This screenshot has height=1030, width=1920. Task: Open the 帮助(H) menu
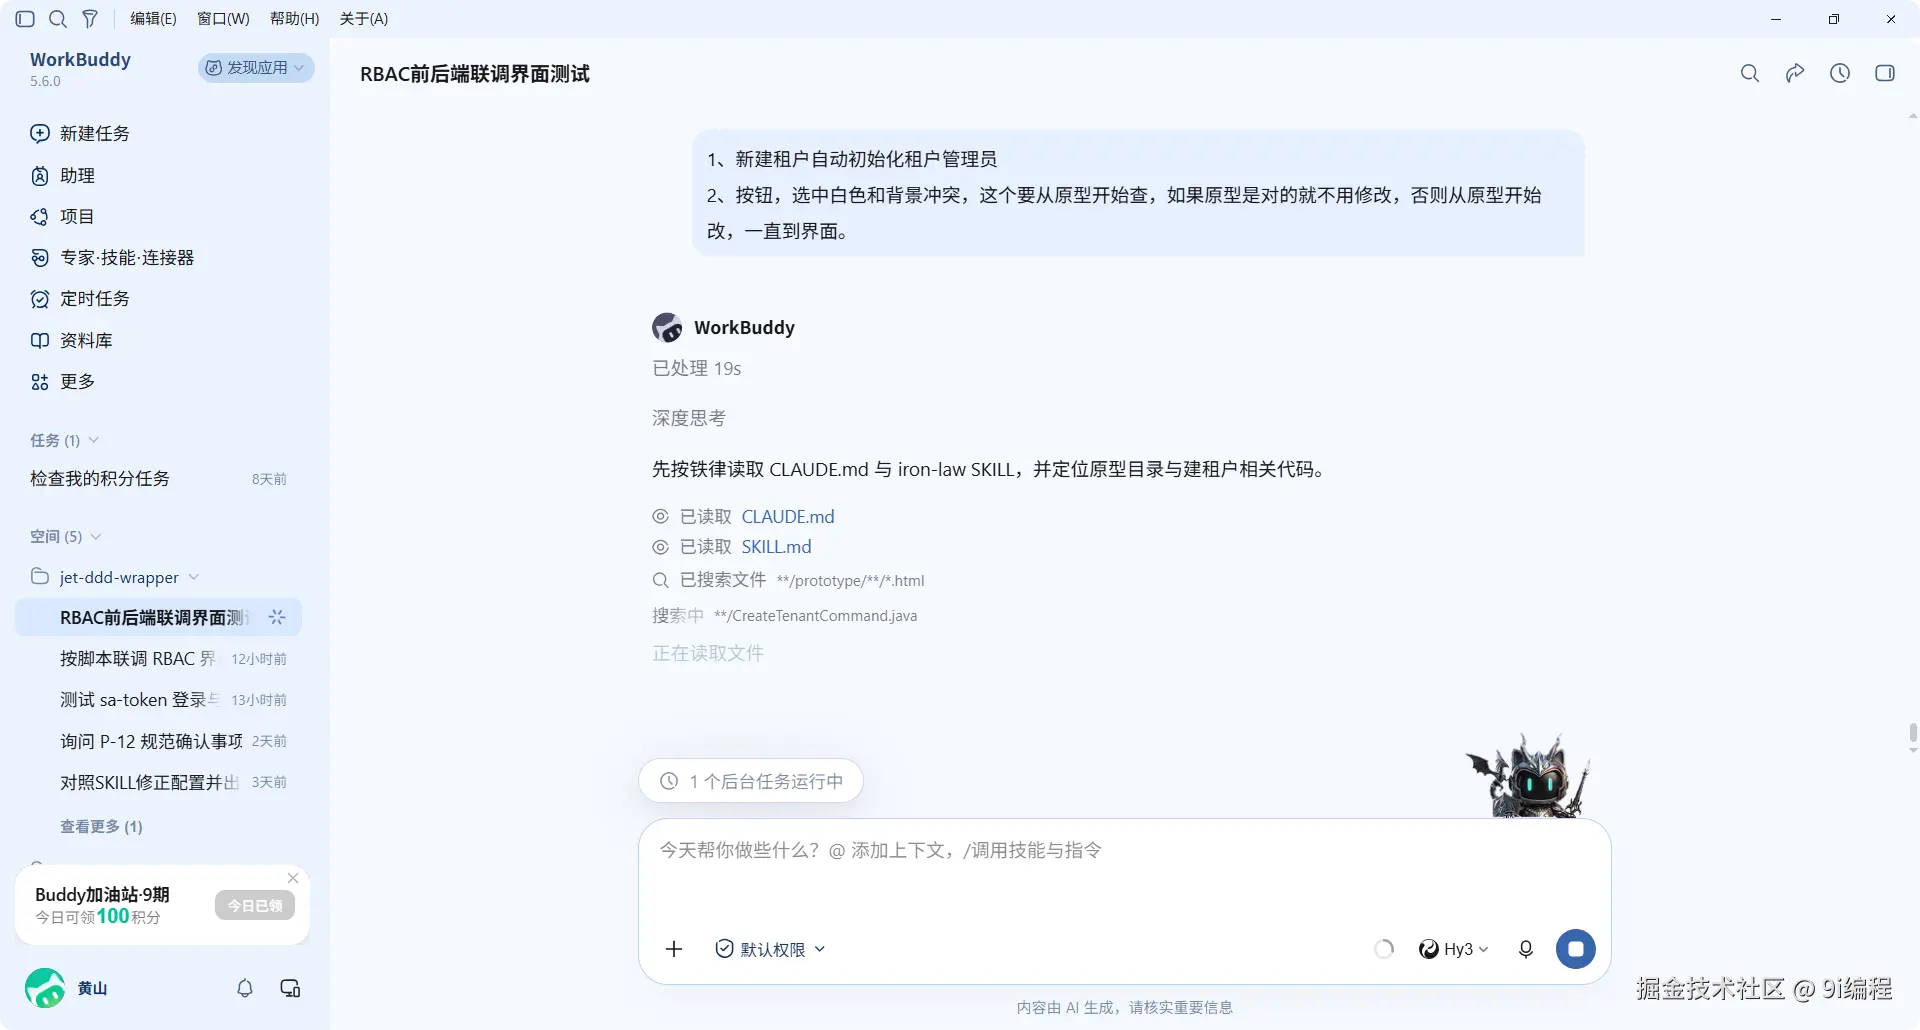tap(295, 19)
